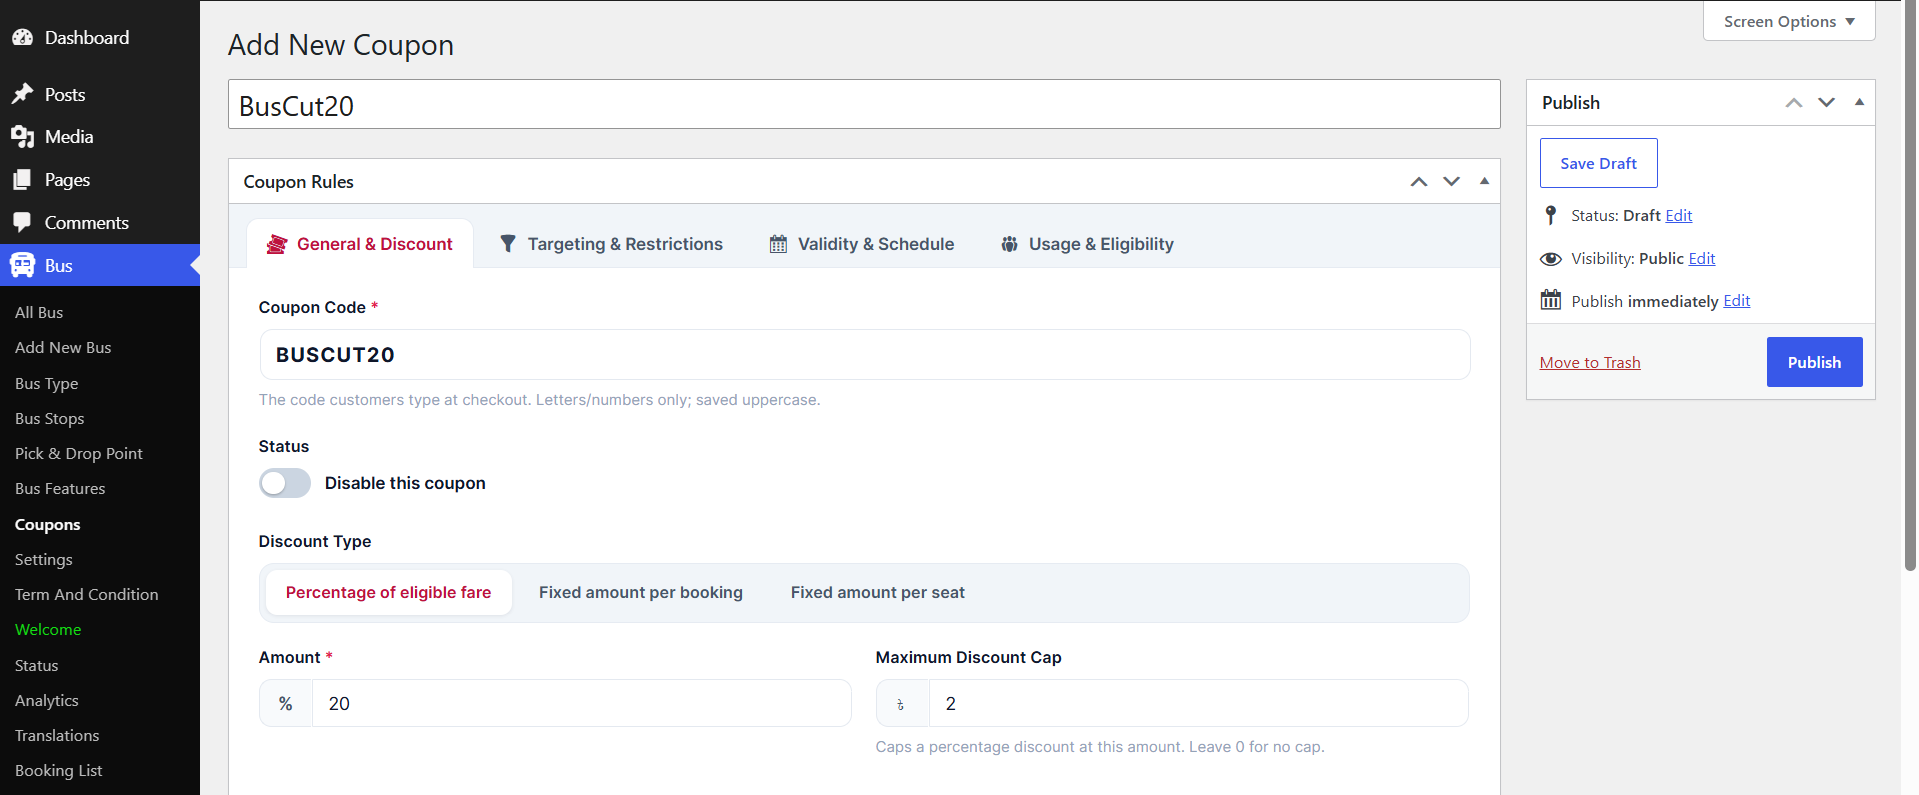Viewport: 1919px width, 795px height.
Task: Select Percentage of eligible fare discount type
Action: 388,593
